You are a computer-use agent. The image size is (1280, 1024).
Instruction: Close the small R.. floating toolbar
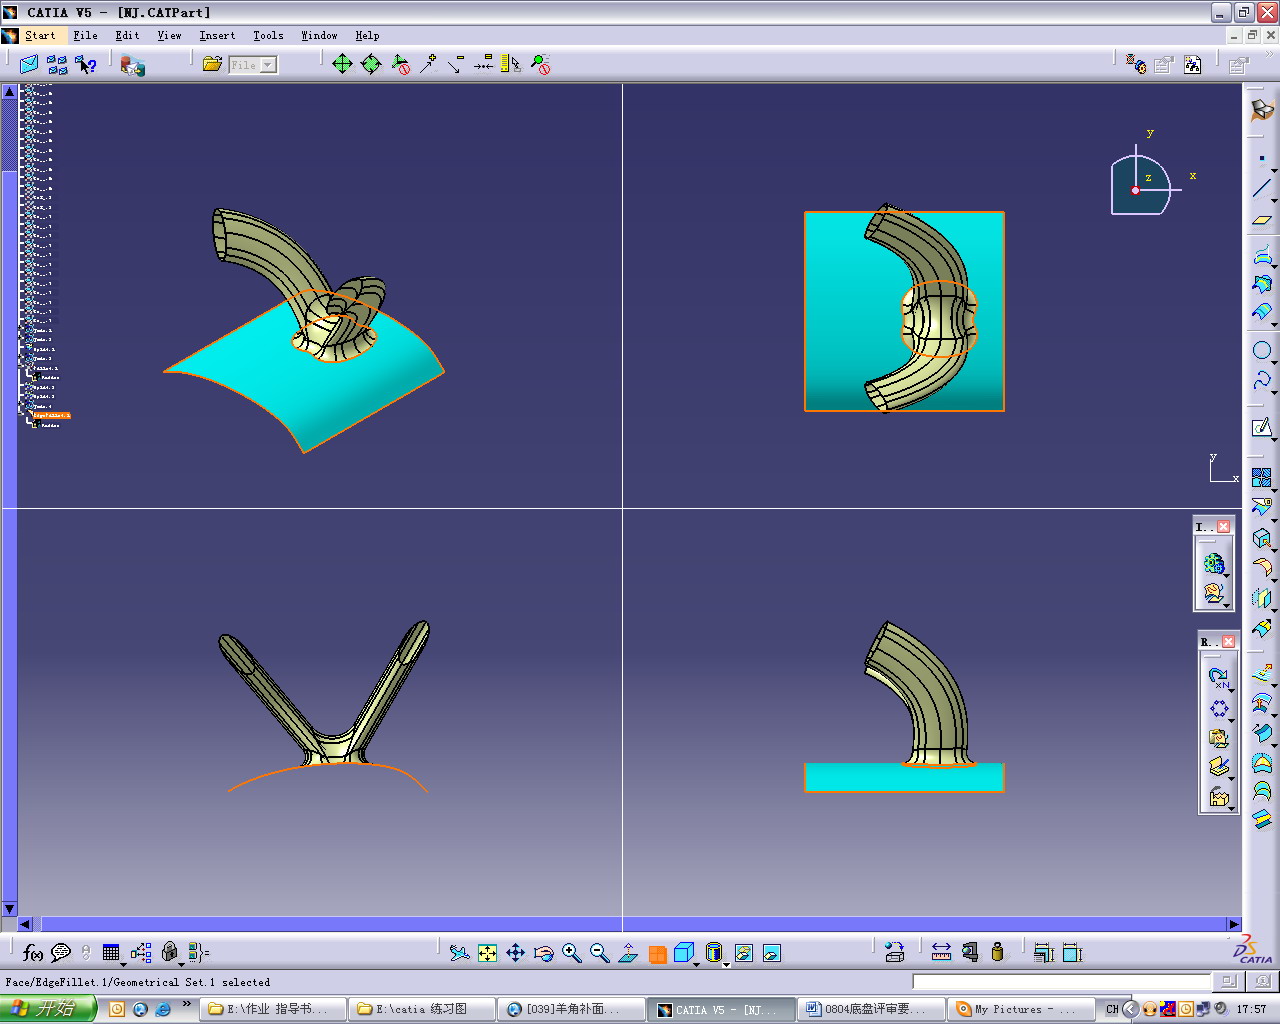click(x=1228, y=642)
